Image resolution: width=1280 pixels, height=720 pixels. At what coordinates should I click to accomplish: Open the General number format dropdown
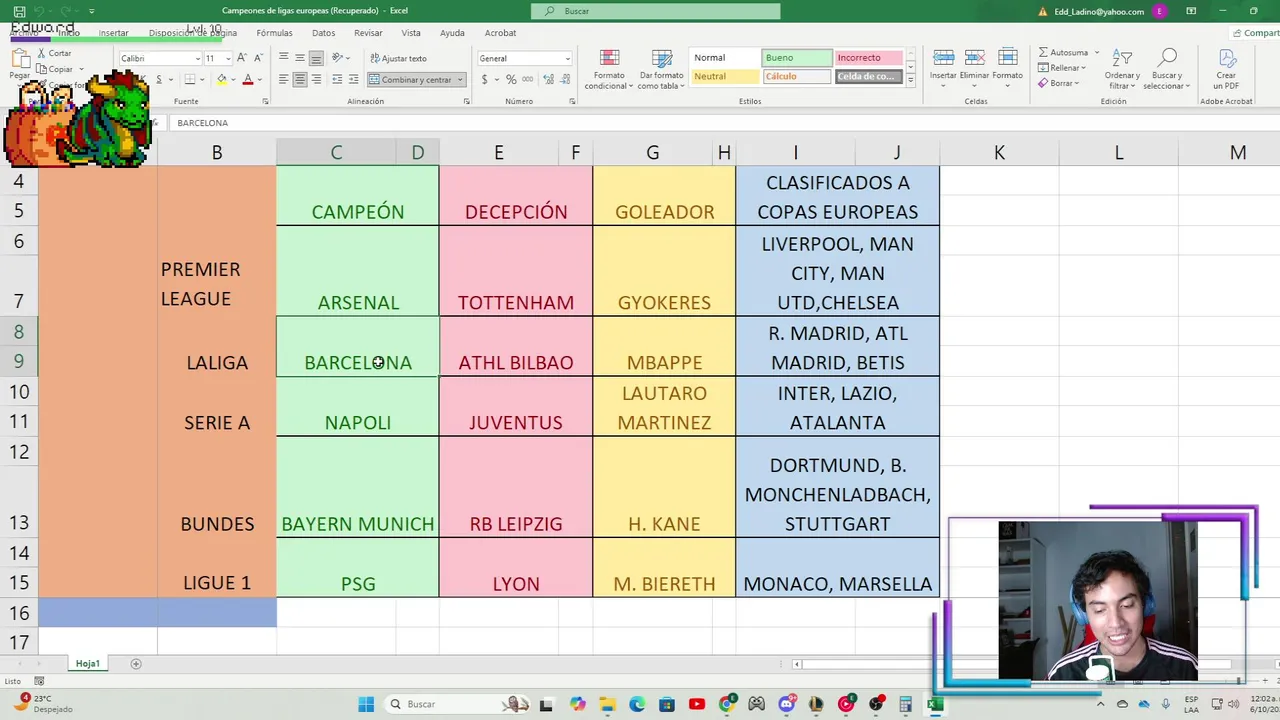pos(567,58)
